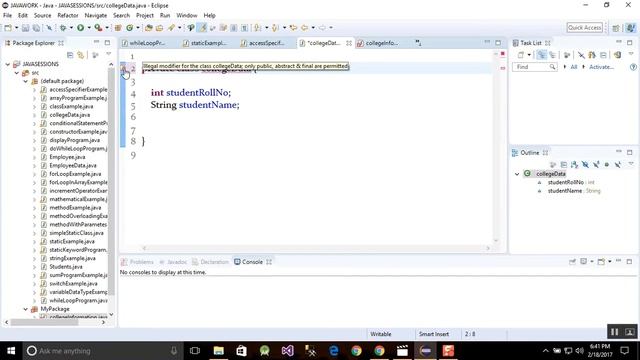Collapse the MyPackage node
This screenshot has width=640, height=360.
[x=26, y=309]
